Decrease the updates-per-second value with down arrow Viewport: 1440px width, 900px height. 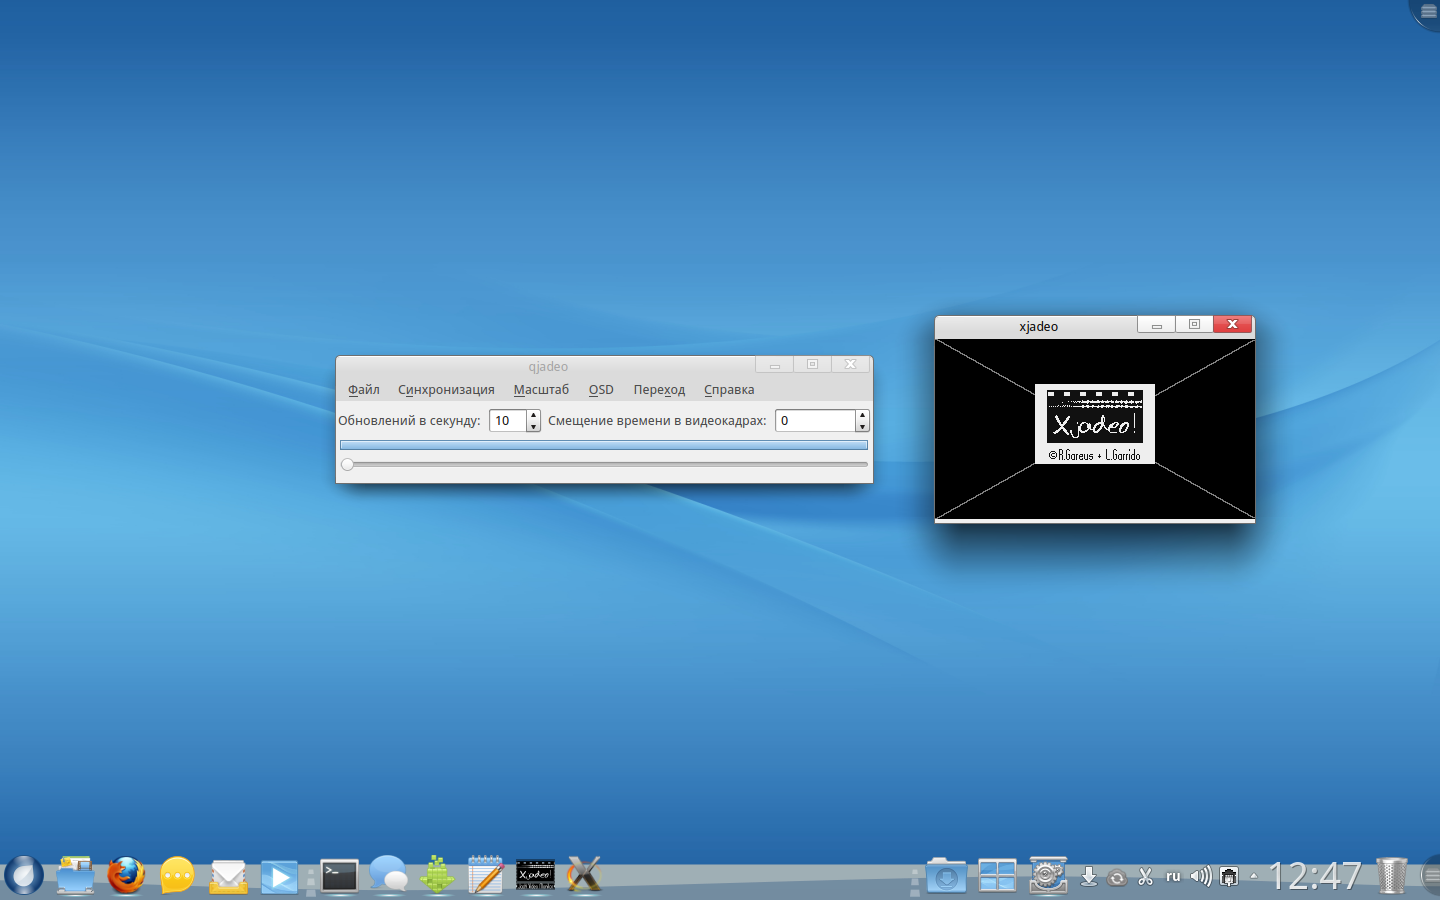[534, 427]
